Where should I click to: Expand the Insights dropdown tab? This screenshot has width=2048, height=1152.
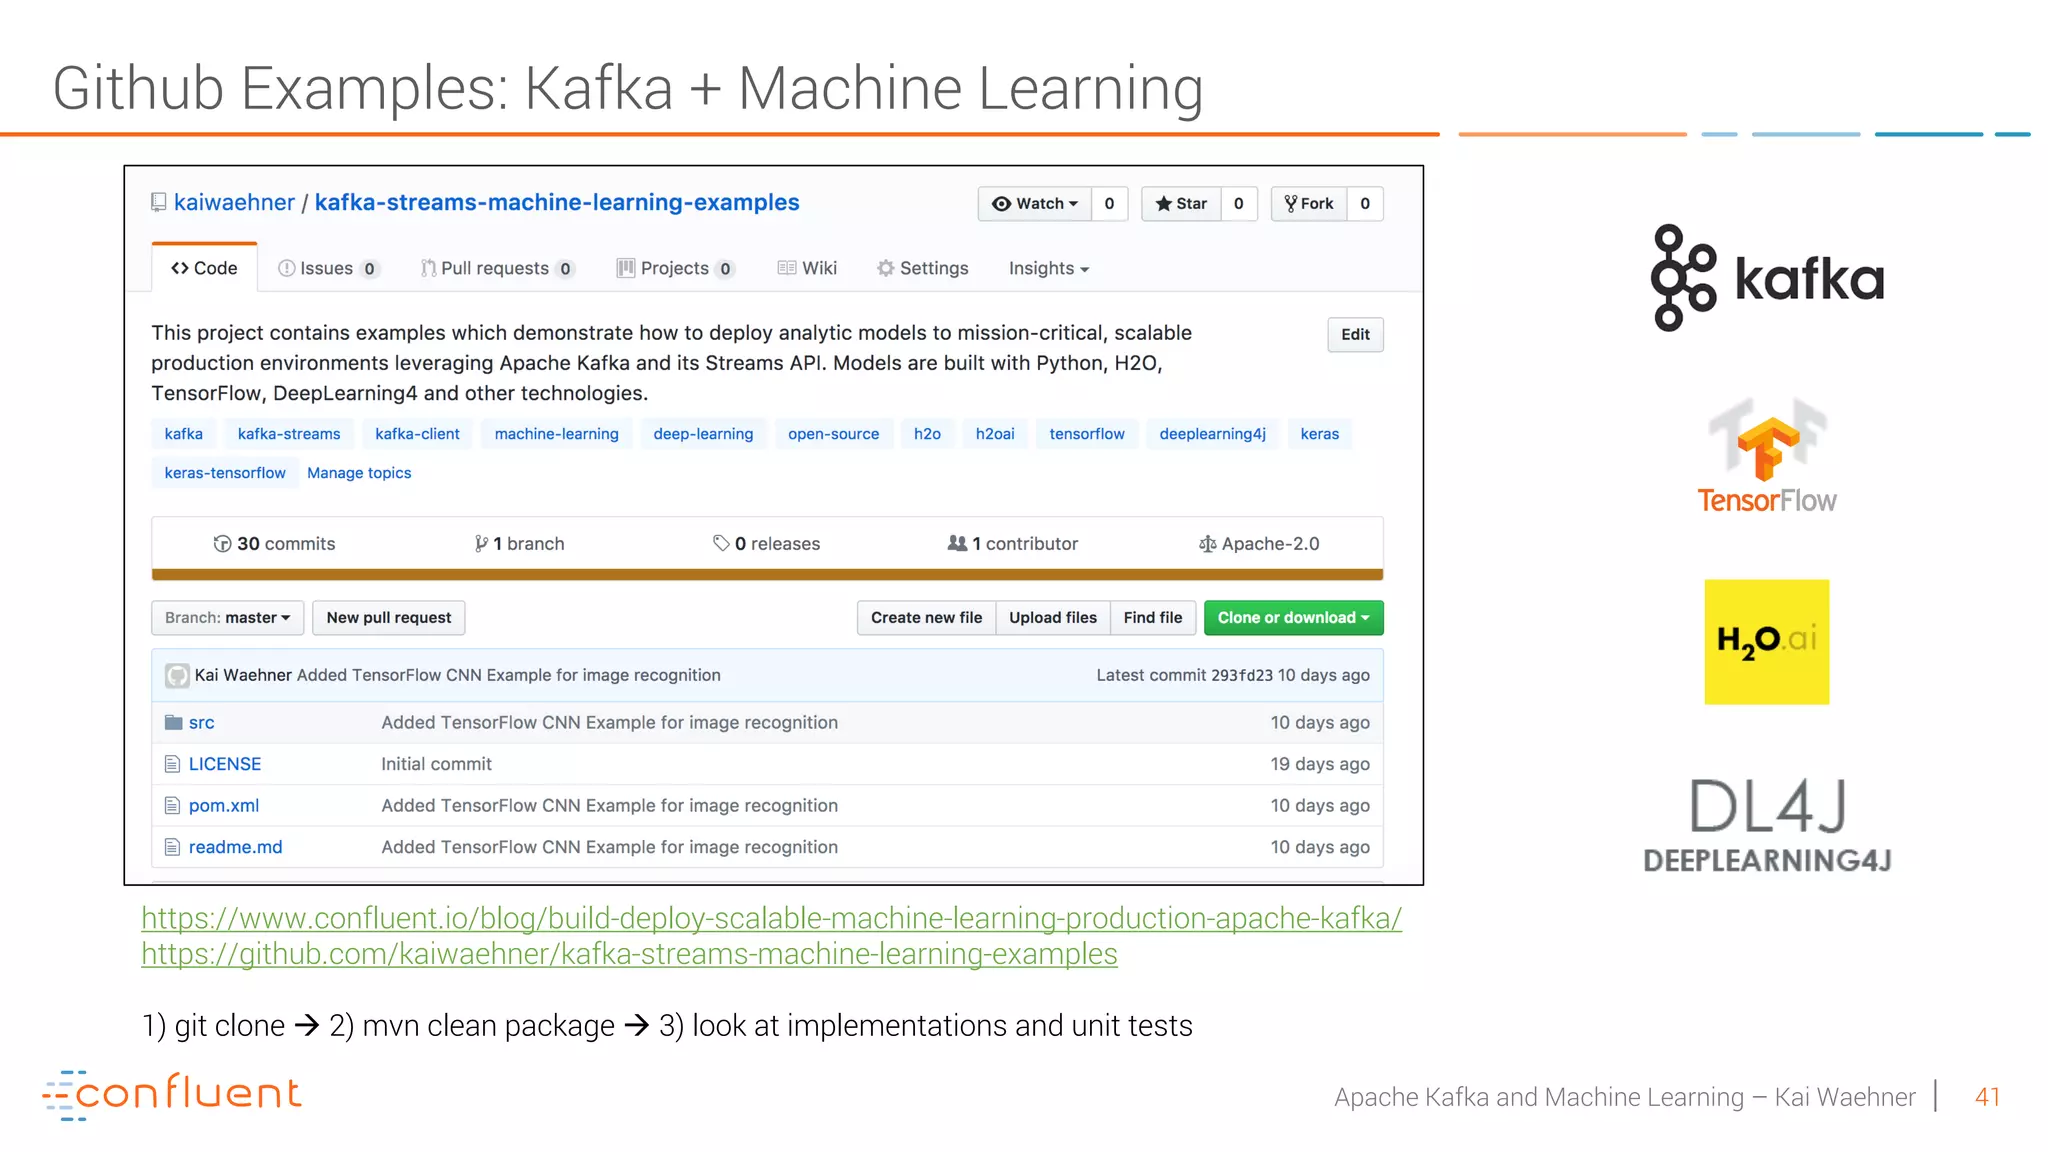coord(1048,268)
